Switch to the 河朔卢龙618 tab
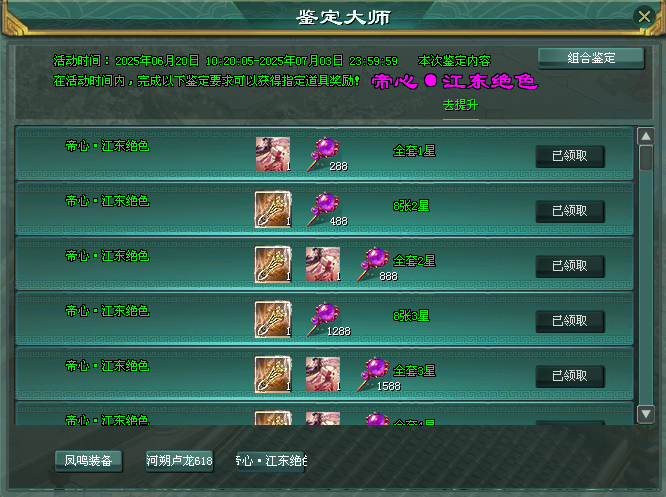The height and width of the screenshot is (497, 666). 179,461
